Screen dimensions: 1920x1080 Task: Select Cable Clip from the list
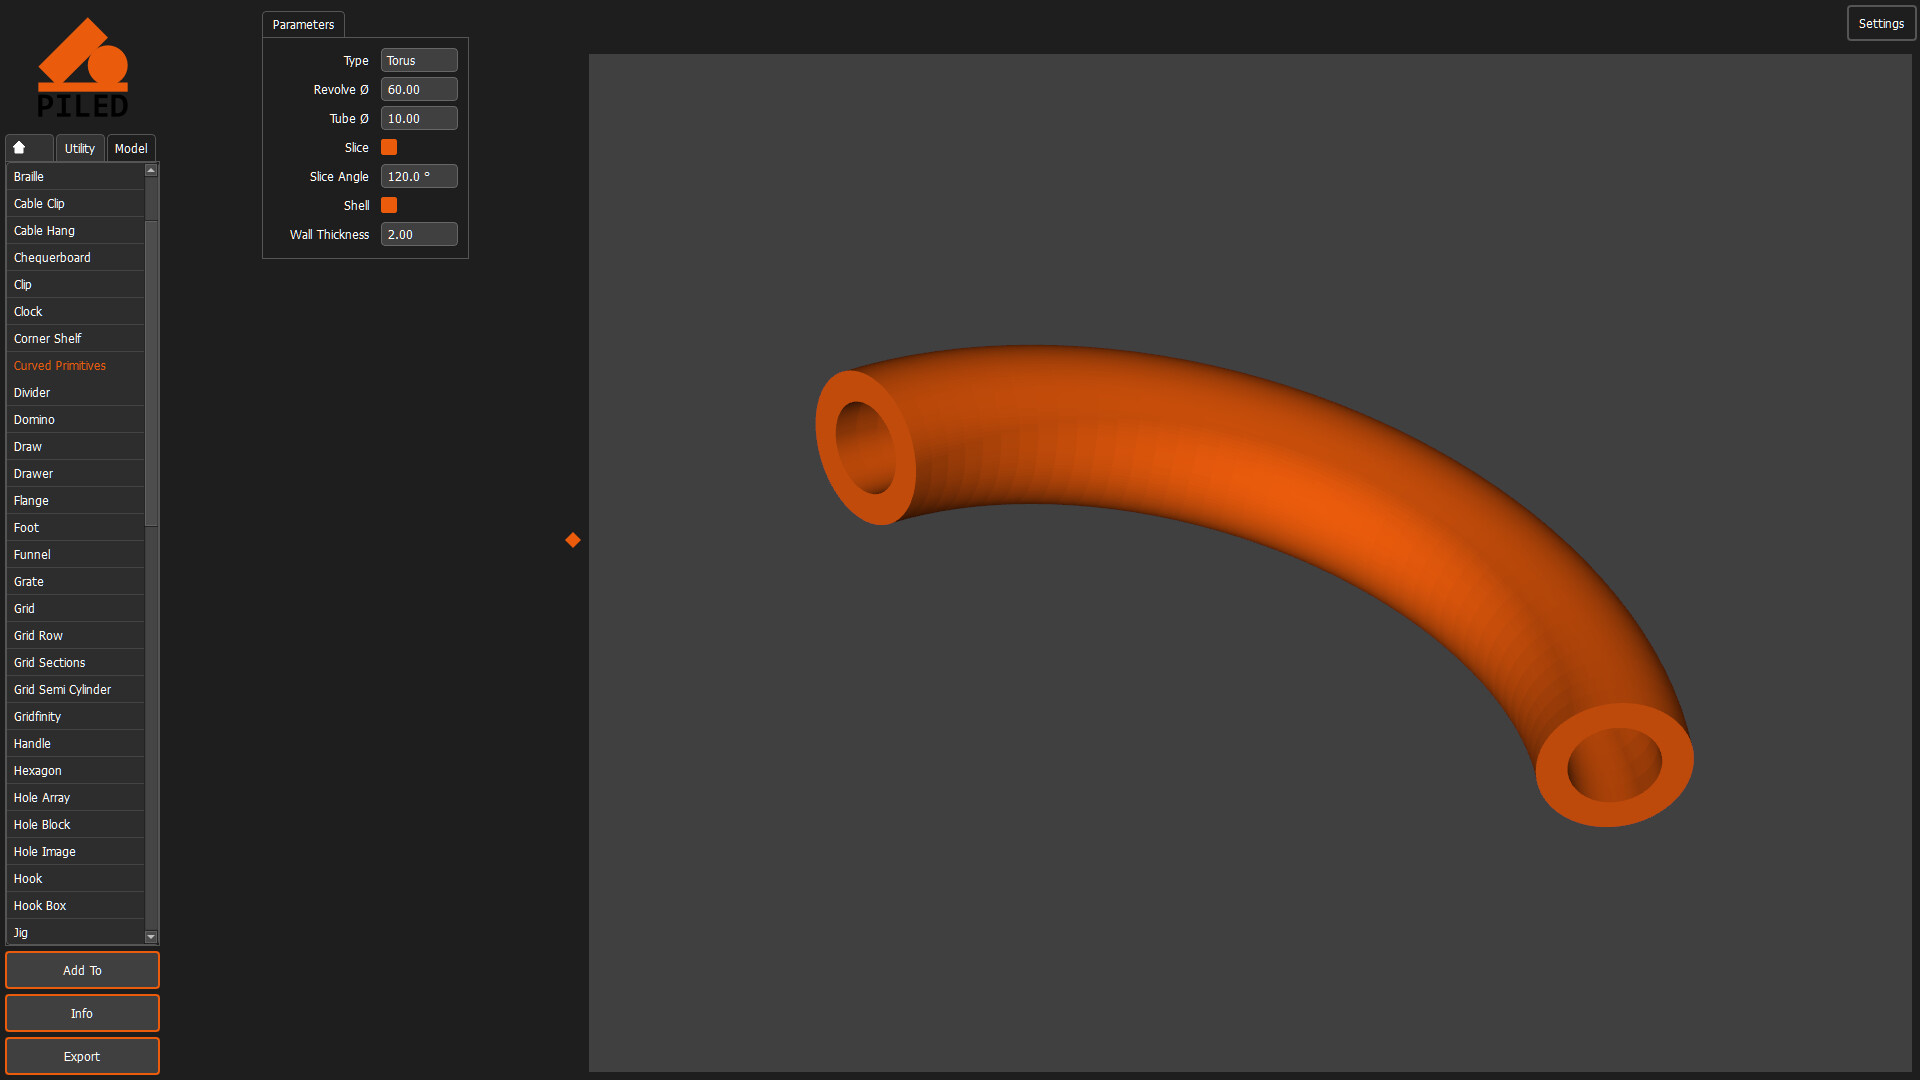point(75,204)
